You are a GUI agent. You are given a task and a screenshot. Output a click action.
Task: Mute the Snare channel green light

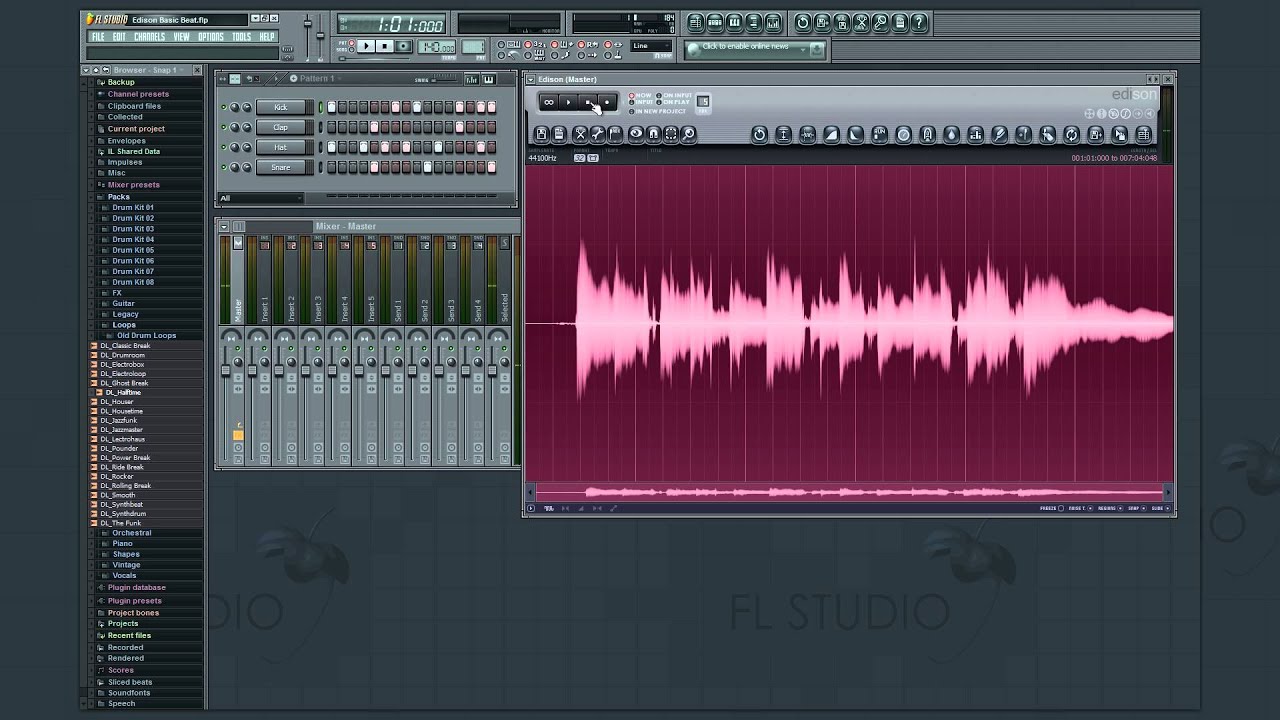(222, 167)
